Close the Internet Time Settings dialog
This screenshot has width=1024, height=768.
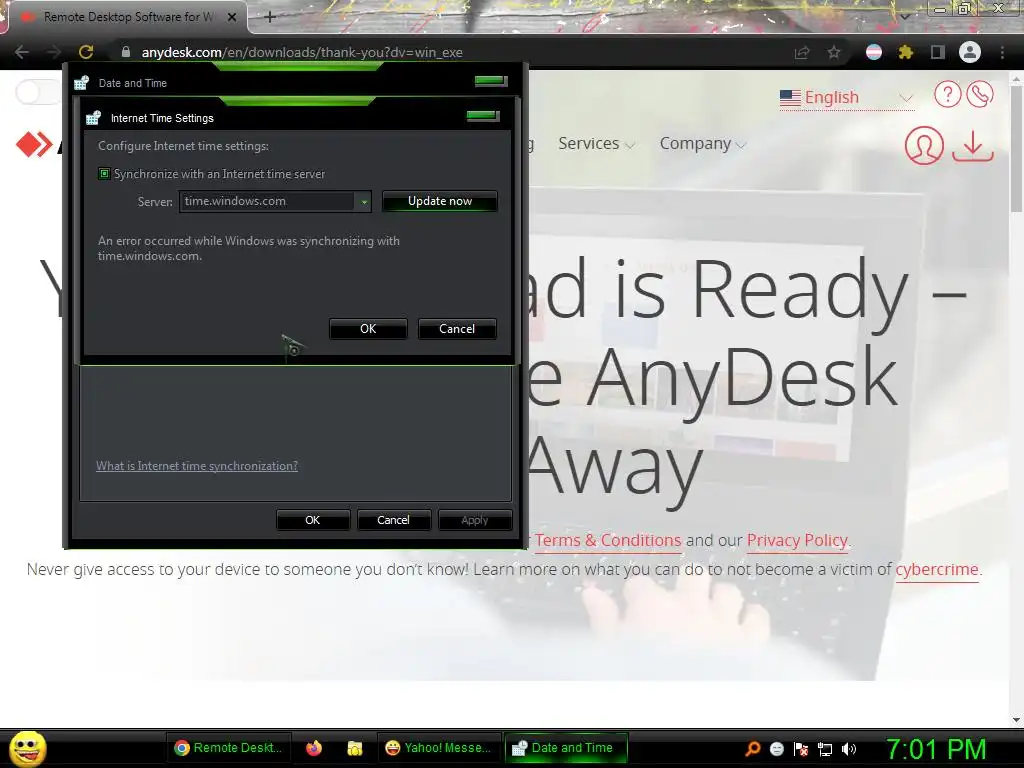[483, 116]
